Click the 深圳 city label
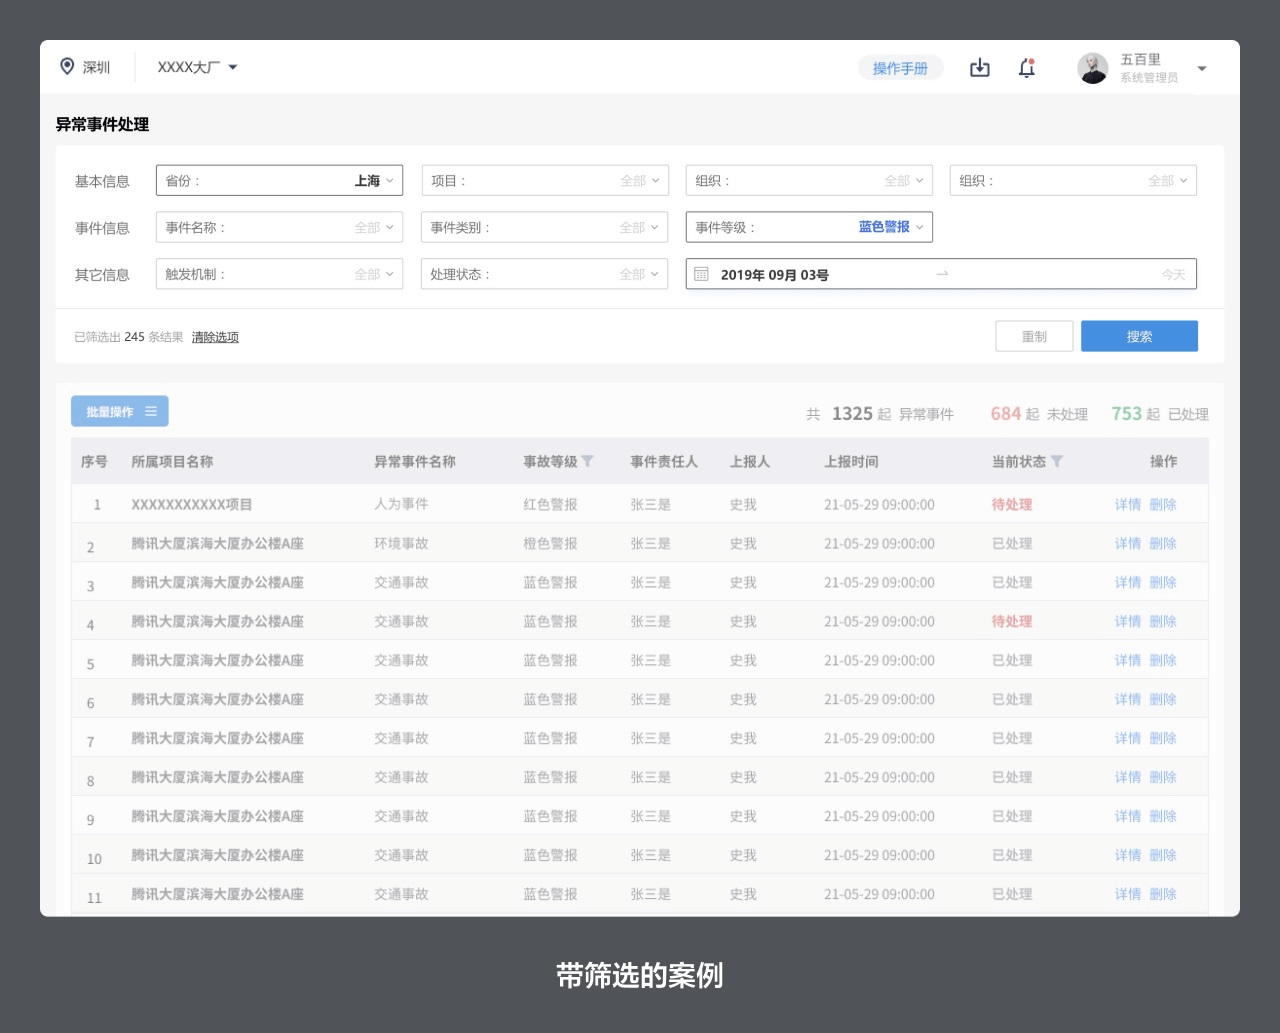The width and height of the screenshot is (1280, 1033). pyautogui.click(x=96, y=68)
